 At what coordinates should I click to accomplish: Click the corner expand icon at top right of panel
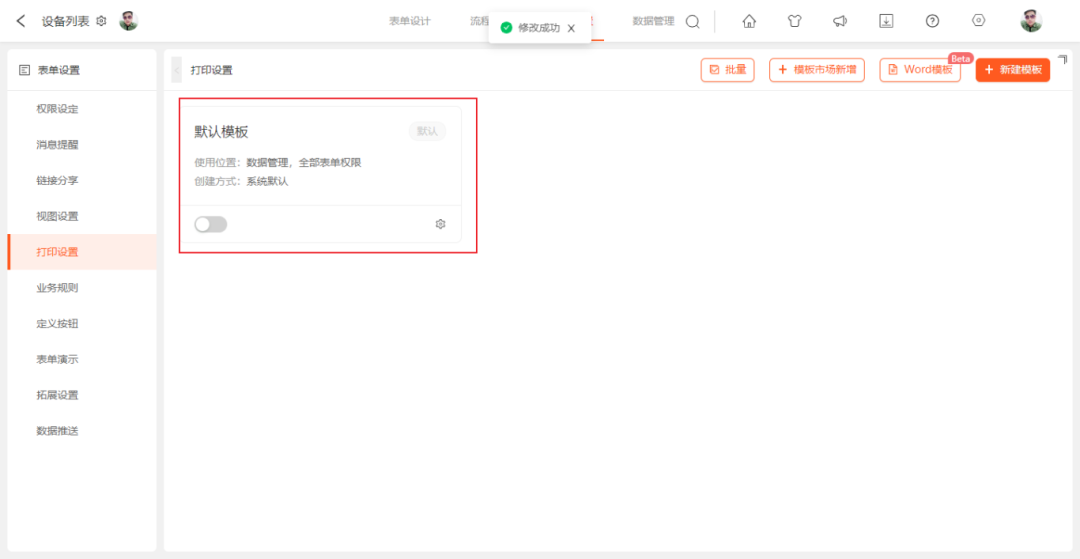pos(1062,61)
